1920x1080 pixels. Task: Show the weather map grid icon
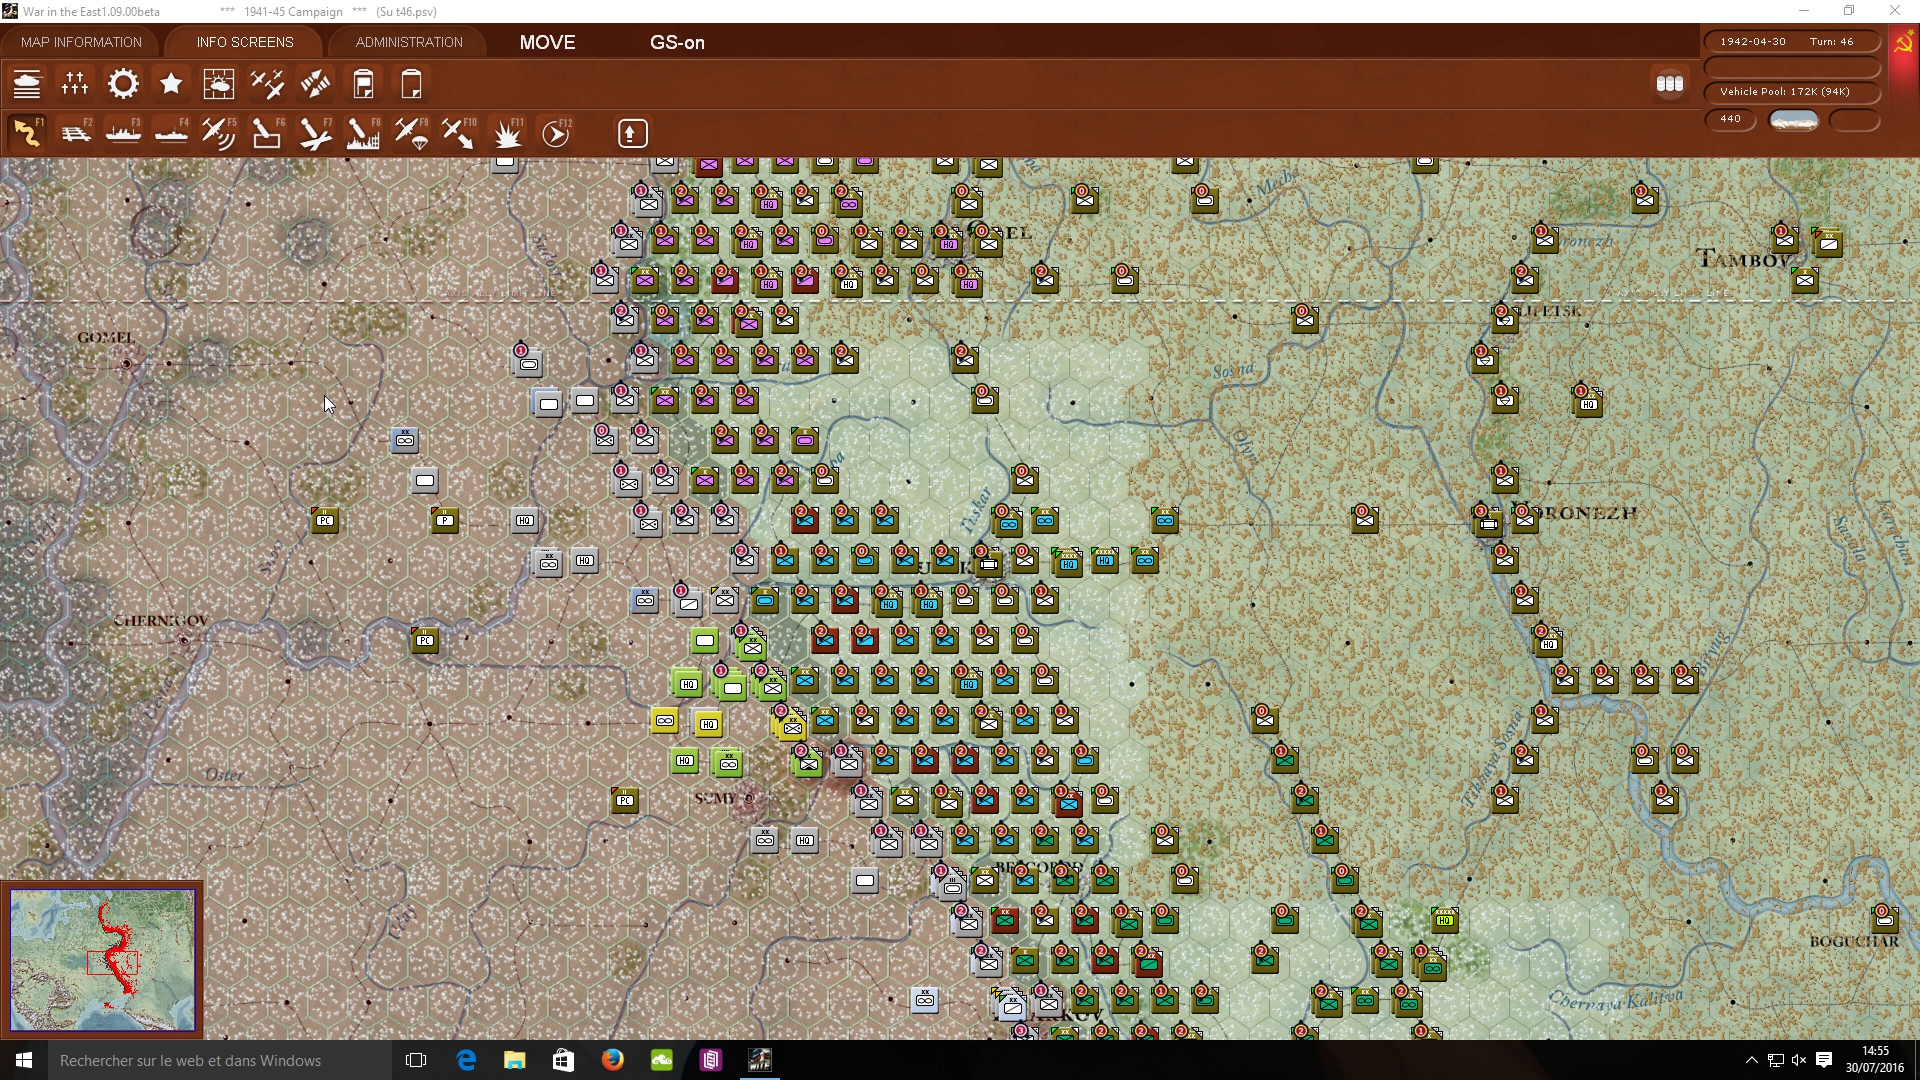(x=219, y=84)
